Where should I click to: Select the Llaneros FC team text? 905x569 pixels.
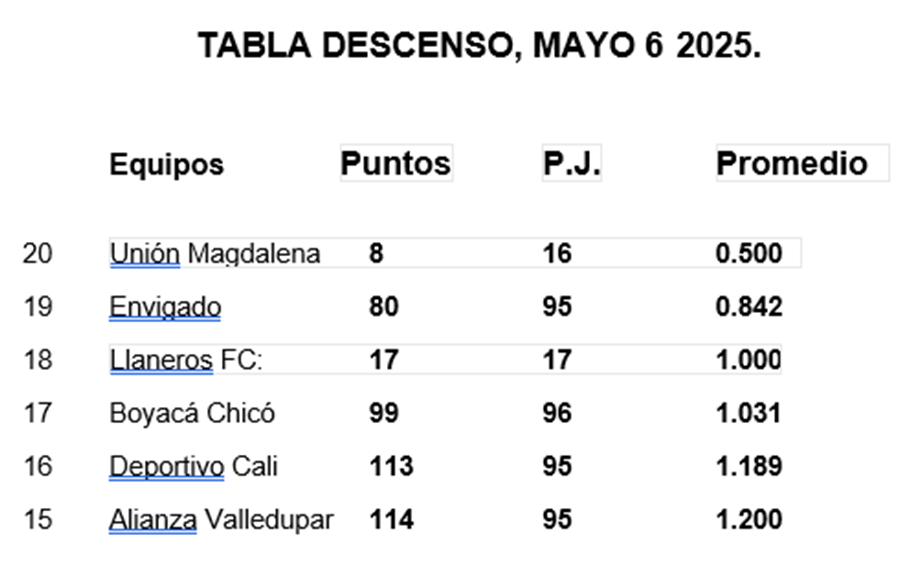click(x=186, y=360)
